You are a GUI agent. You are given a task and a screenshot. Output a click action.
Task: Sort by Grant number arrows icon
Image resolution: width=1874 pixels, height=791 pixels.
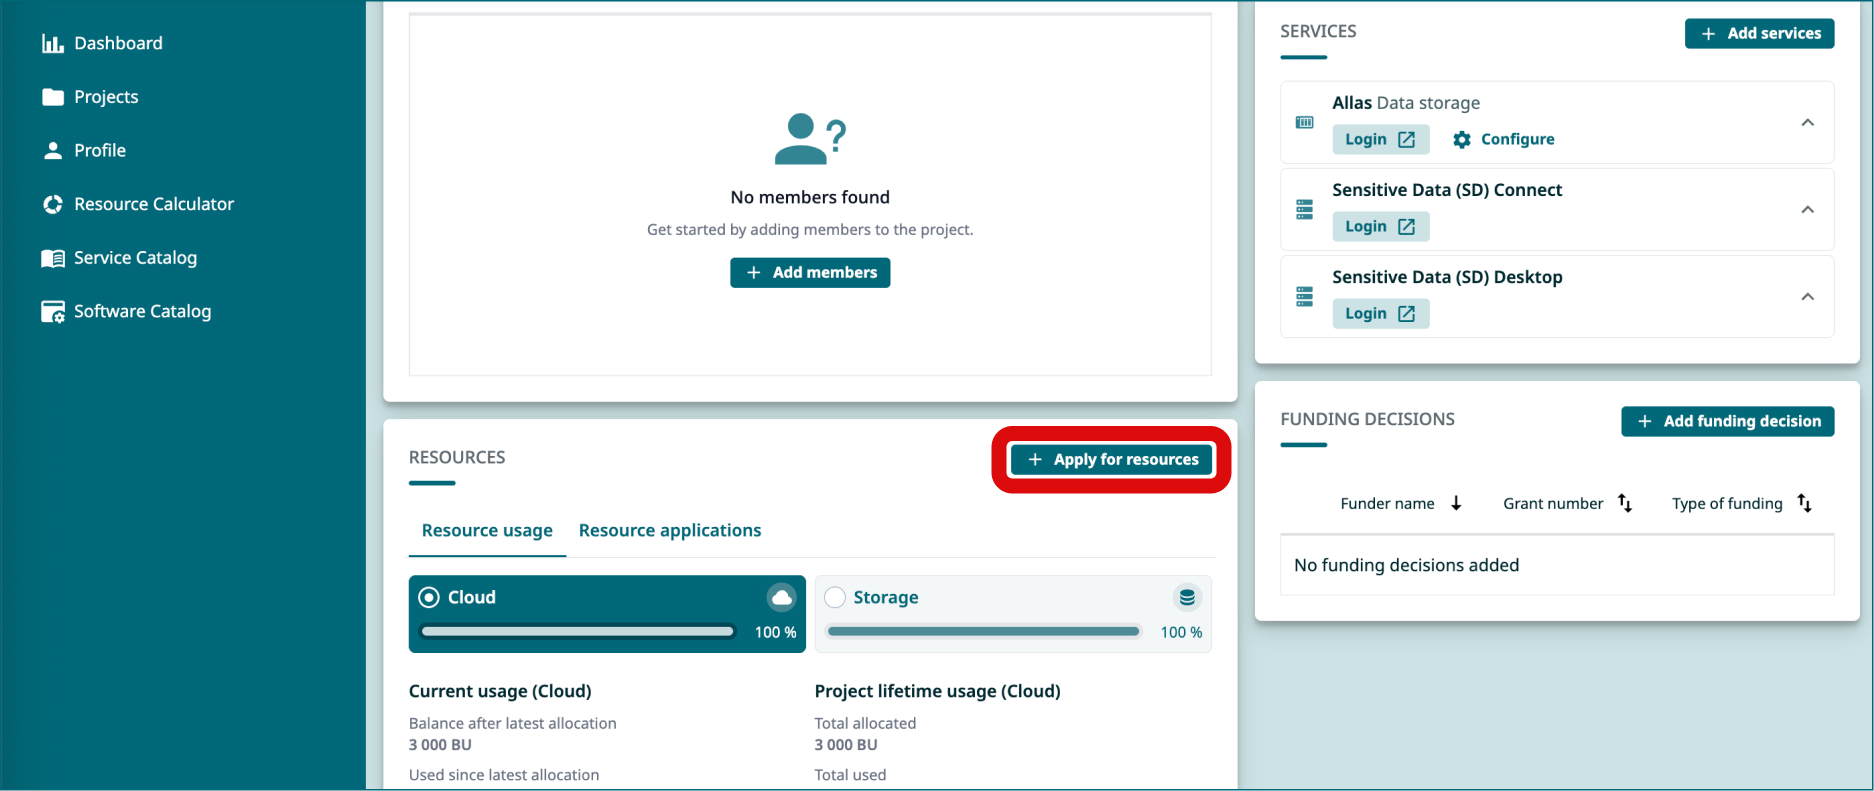[1625, 503]
